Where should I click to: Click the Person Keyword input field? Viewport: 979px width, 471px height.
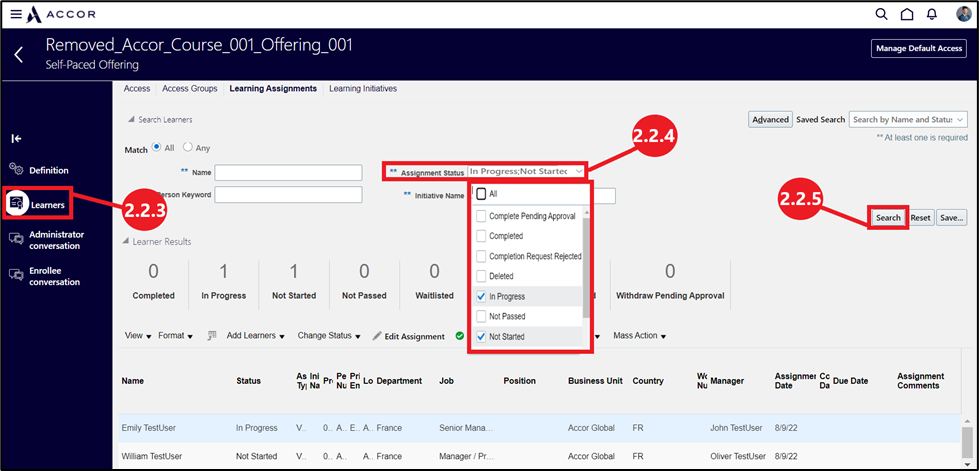pos(288,194)
